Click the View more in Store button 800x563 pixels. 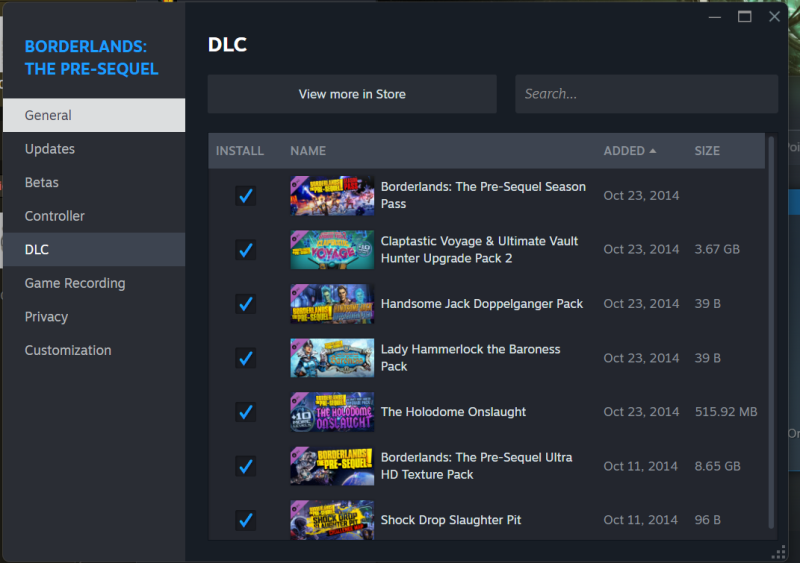point(352,94)
